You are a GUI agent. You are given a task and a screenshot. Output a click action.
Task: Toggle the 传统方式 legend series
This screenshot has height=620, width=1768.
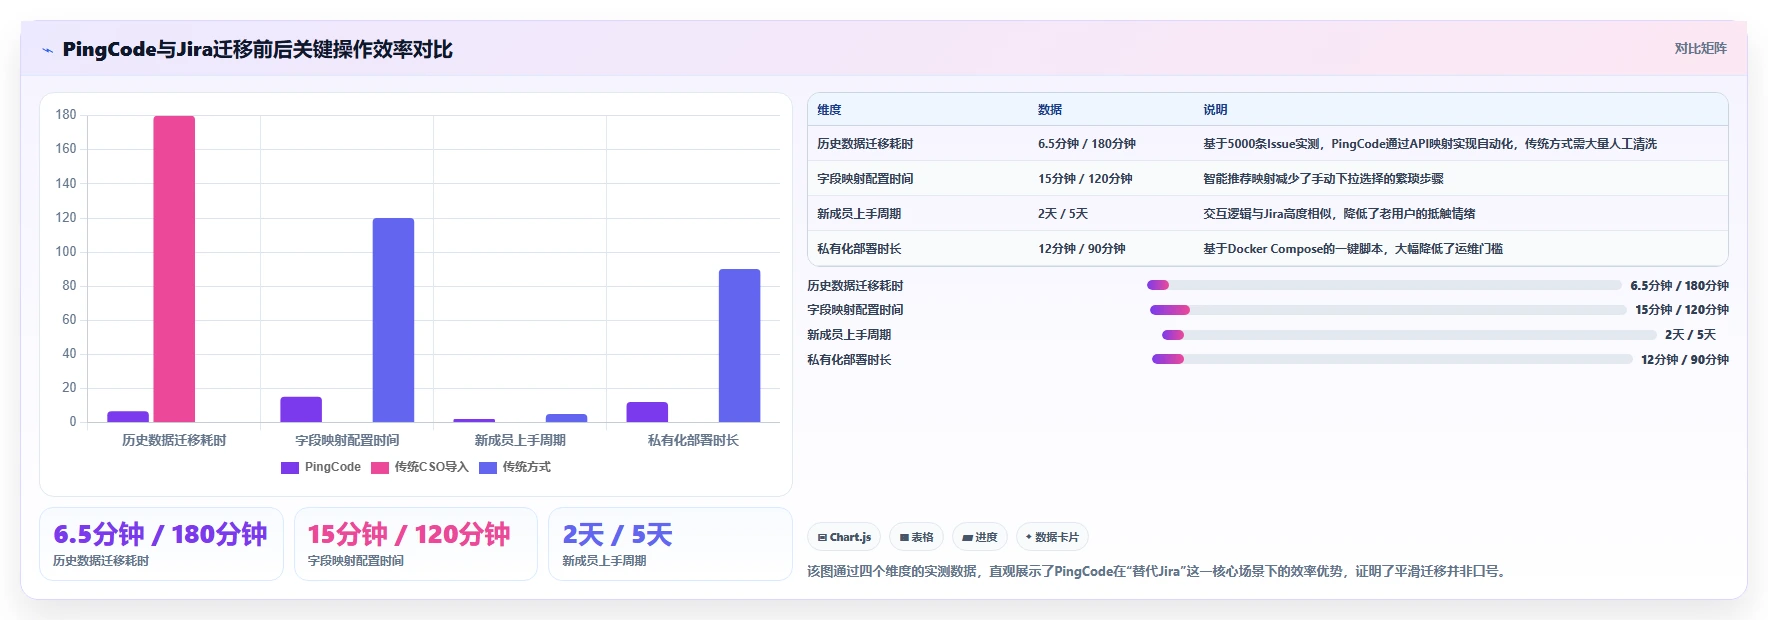pos(515,467)
